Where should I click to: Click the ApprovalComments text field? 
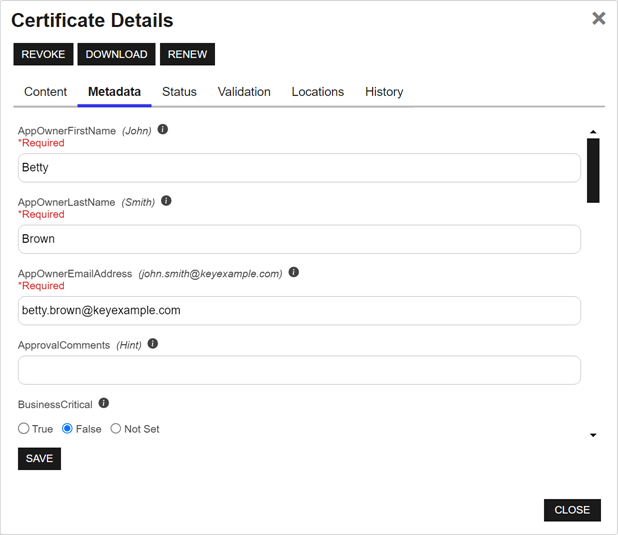click(299, 370)
